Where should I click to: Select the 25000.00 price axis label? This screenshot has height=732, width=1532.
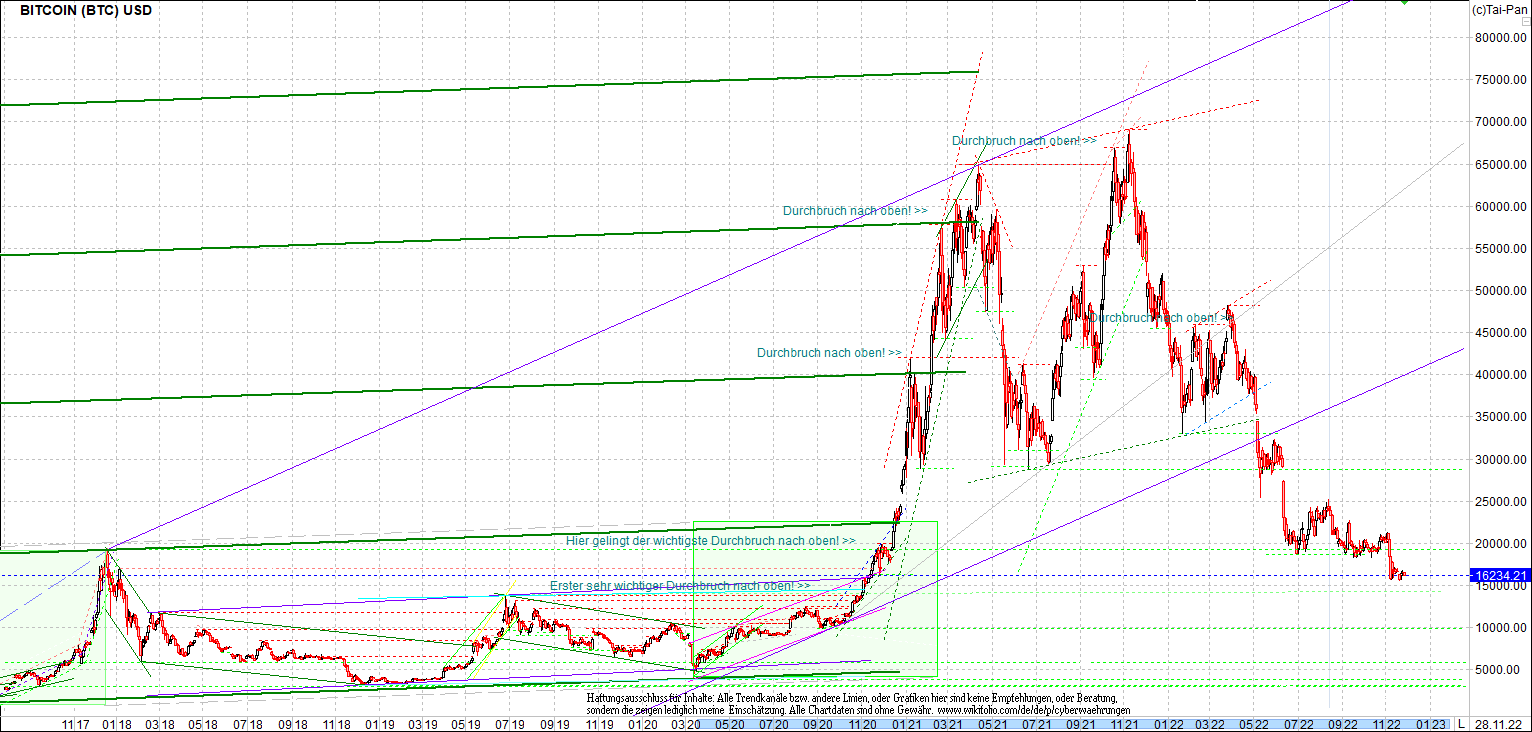1501,502
